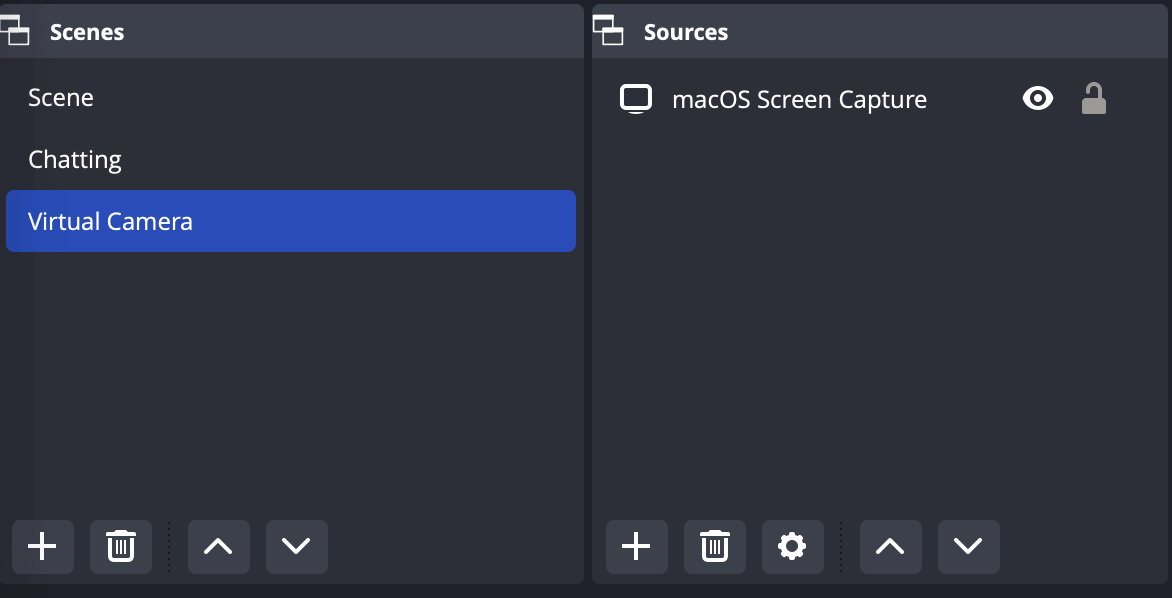
Task: Move selected scene down in list
Action: point(296,546)
